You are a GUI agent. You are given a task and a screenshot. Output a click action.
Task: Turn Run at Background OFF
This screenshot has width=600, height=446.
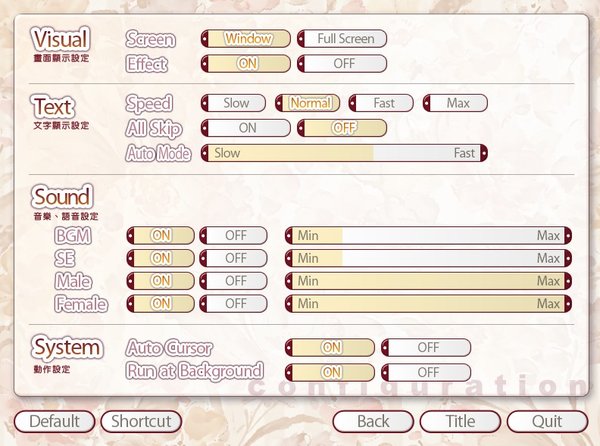[x=426, y=372]
